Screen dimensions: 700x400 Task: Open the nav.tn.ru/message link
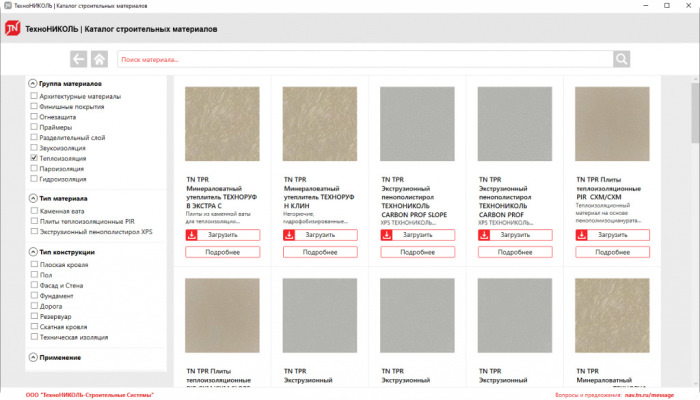[649, 395]
